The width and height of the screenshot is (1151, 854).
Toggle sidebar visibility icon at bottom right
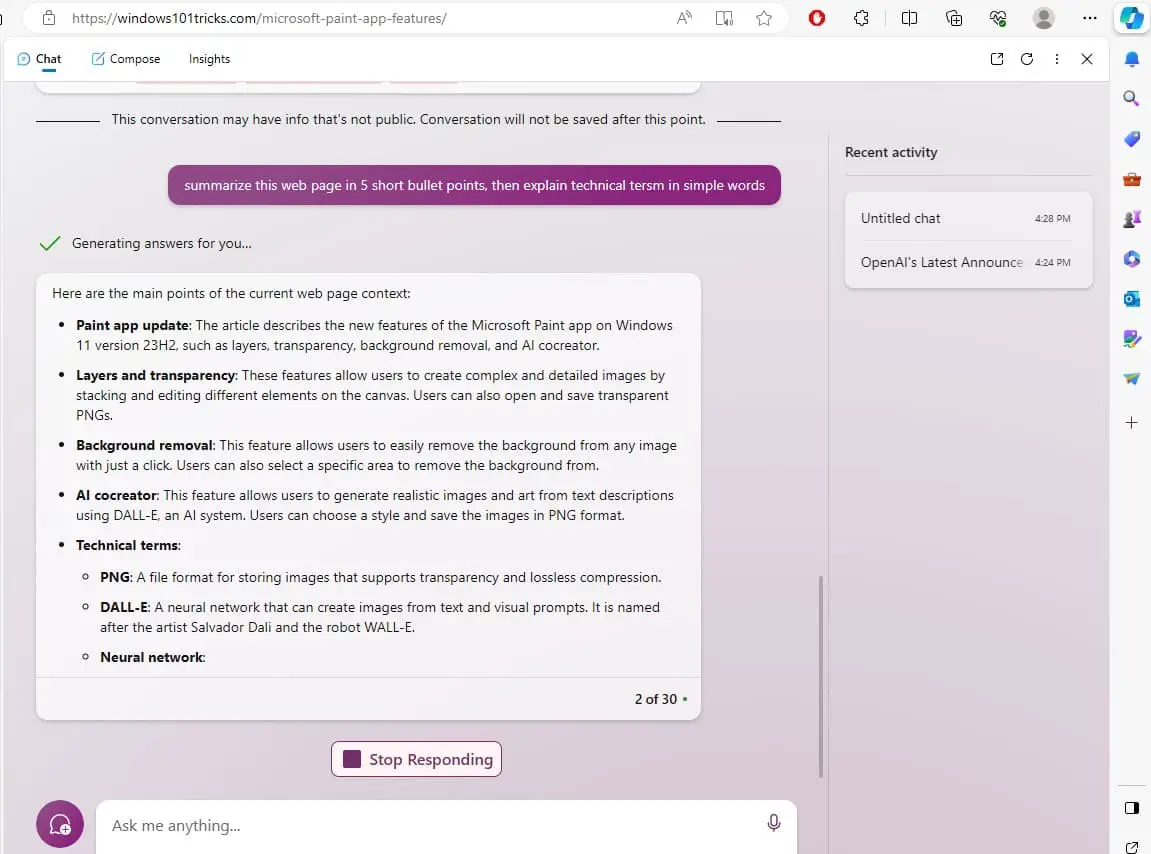(x=1131, y=808)
